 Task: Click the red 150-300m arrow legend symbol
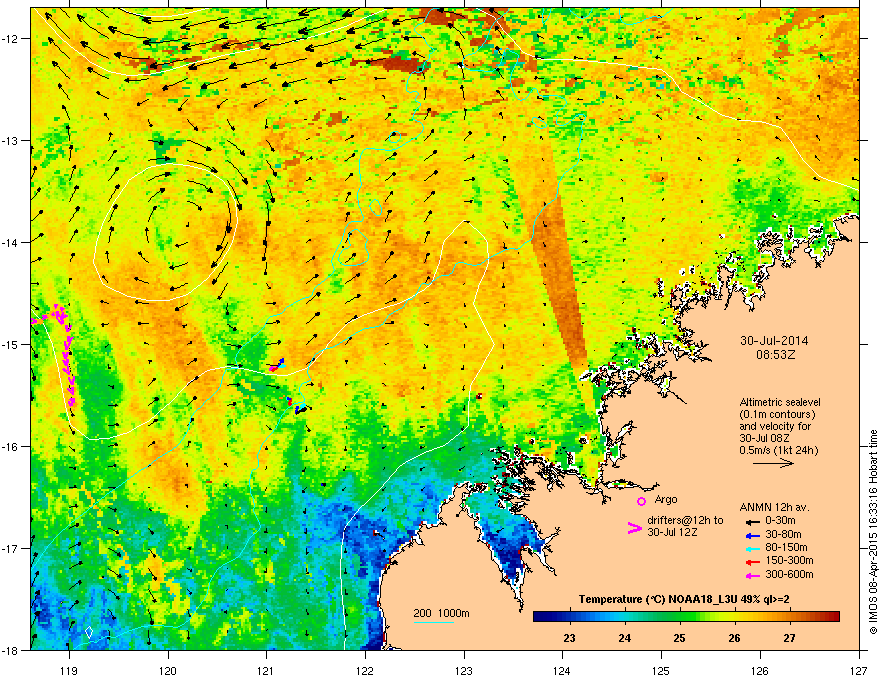point(752,562)
